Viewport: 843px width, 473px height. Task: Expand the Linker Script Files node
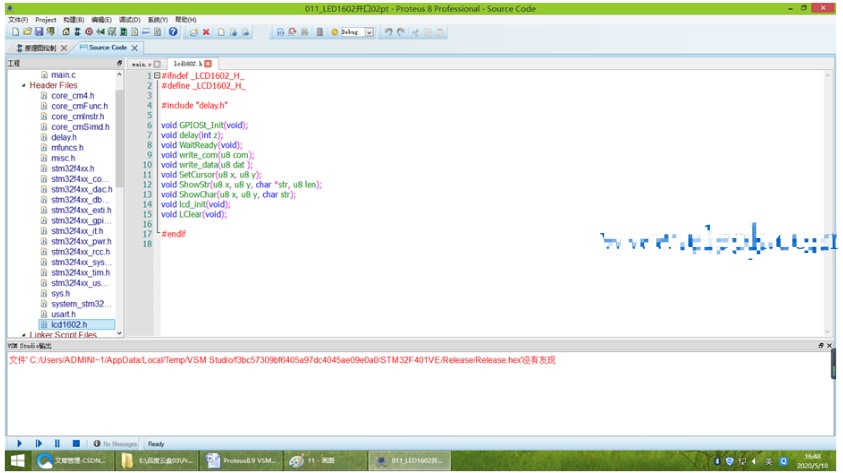click(24, 335)
